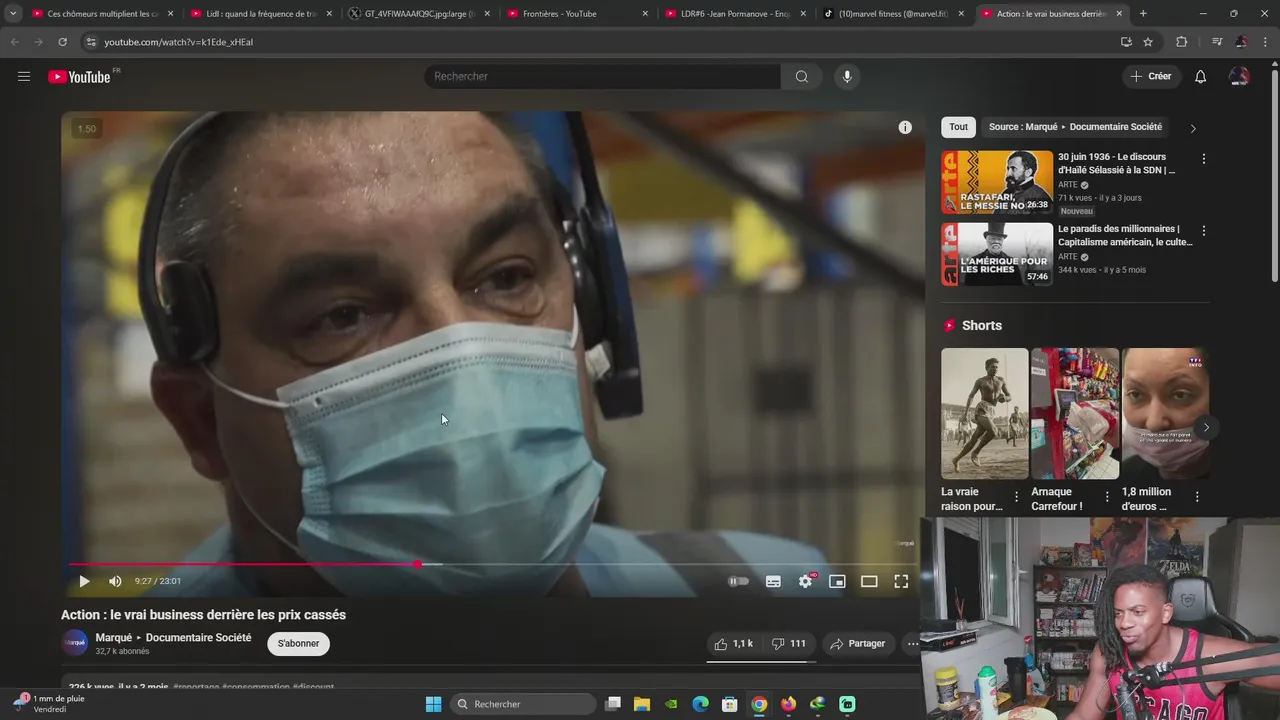Switch to Frontières - YouTube tab
The height and width of the screenshot is (720, 1280).
click(x=577, y=14)
